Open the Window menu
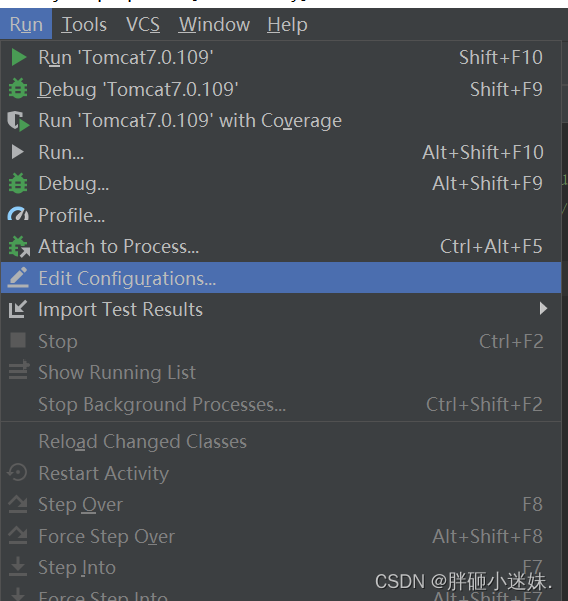The image size is (568, 601). pyautogui.click(x=214, y=25)
